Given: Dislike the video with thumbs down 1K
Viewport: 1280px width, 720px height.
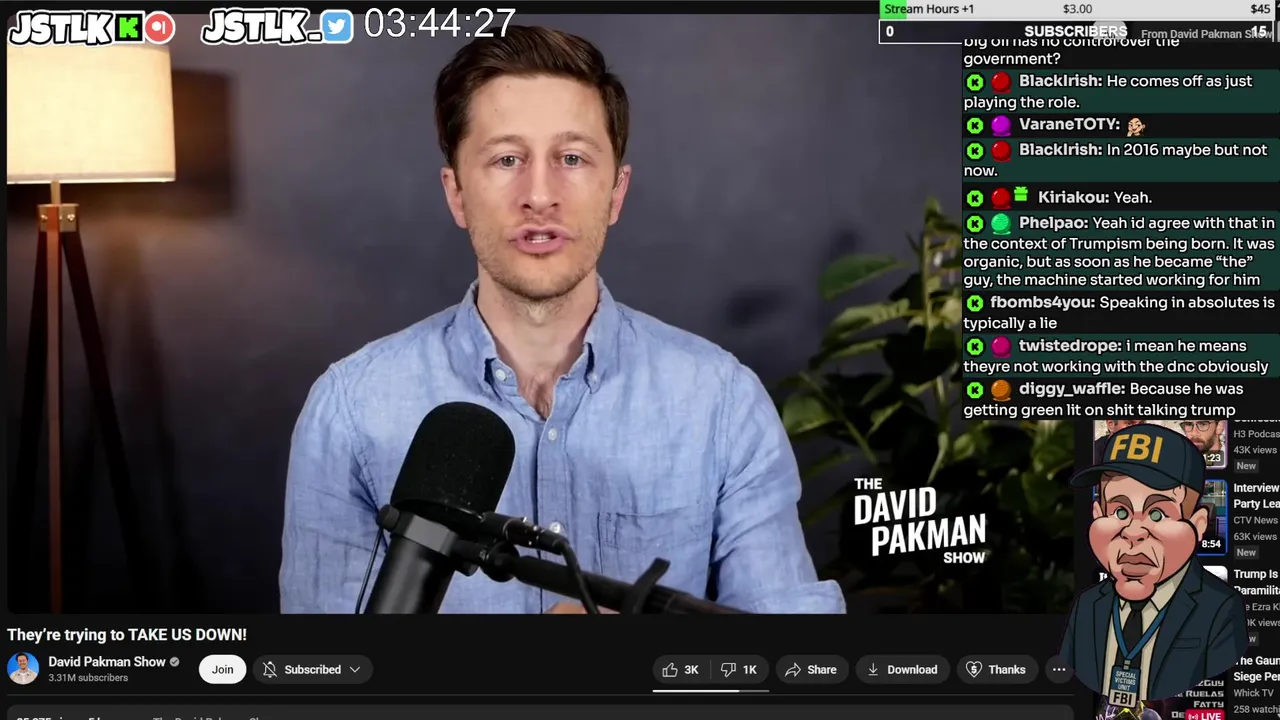Looking at the screenshot, I should click(x=739, y=670).
